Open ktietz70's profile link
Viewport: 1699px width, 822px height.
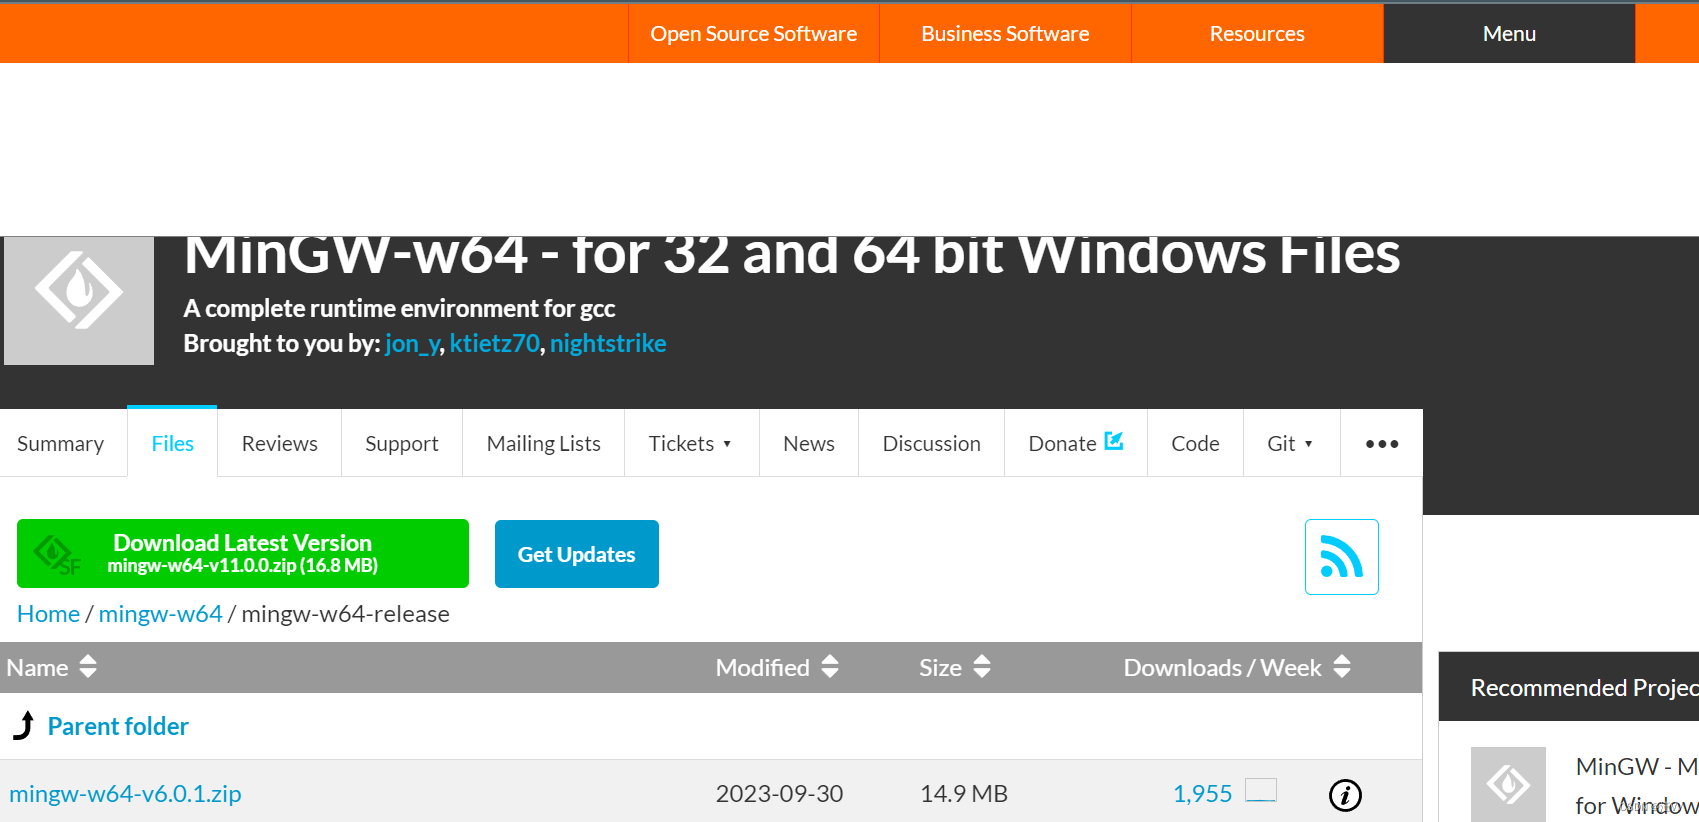[494, 343]
